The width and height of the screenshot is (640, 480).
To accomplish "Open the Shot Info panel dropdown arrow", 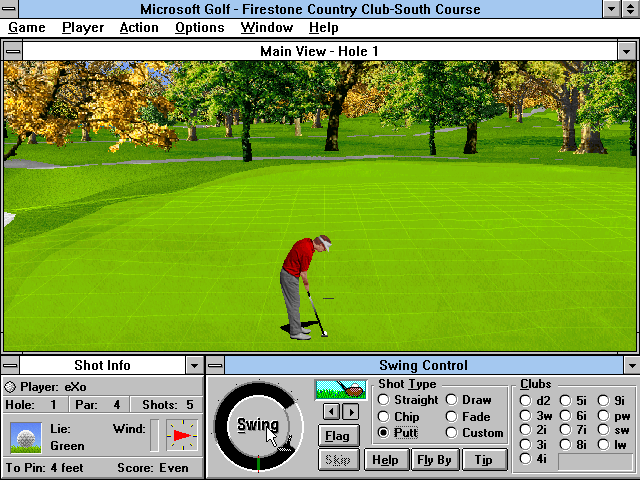I will coord(194,365).
